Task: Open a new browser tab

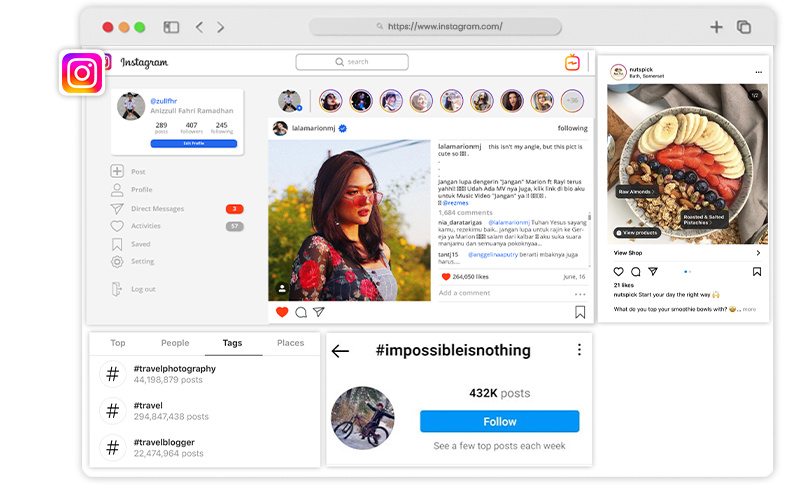Action: click(716, 27)
